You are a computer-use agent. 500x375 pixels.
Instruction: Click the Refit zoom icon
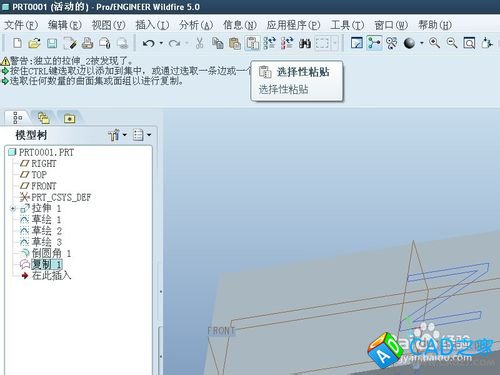click(469, 43)
